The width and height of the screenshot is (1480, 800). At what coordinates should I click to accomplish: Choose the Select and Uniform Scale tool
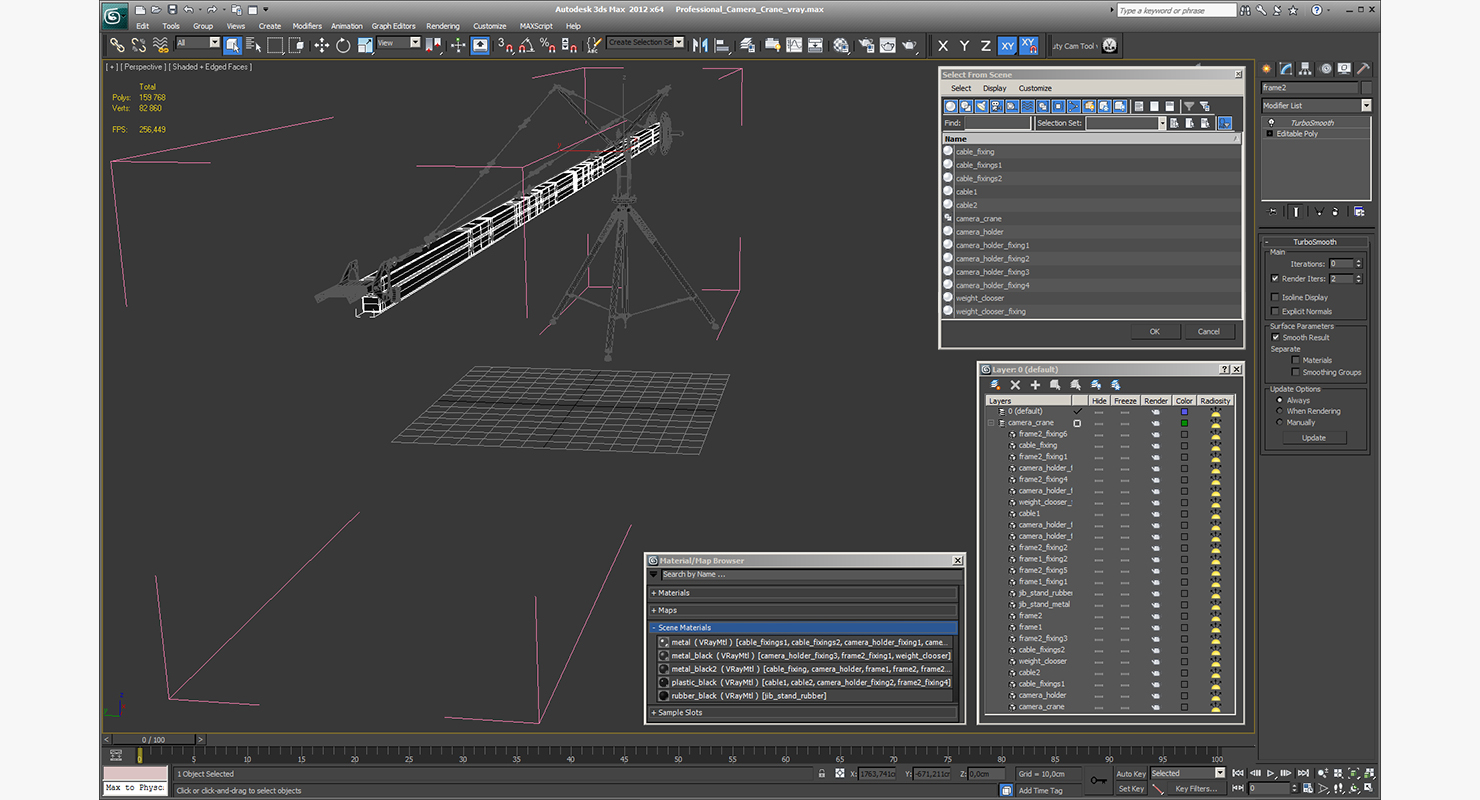[365, 45]
